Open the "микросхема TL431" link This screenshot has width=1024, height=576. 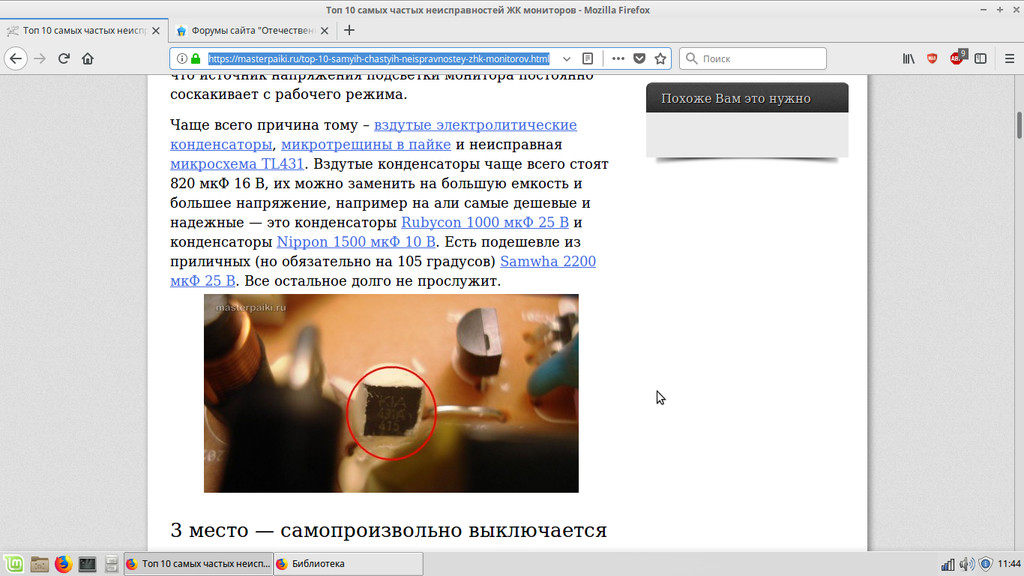click(237, 164)
